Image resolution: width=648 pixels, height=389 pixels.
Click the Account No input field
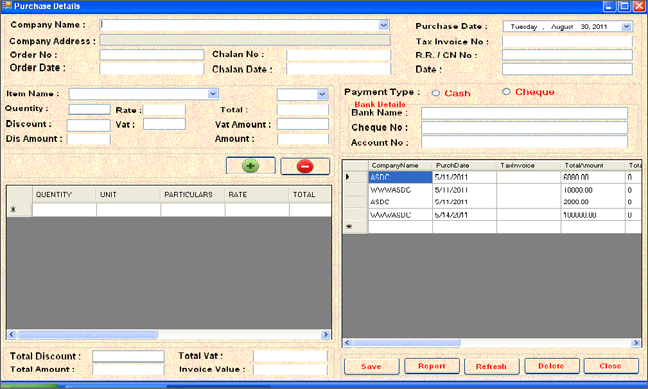coord(524,142)
